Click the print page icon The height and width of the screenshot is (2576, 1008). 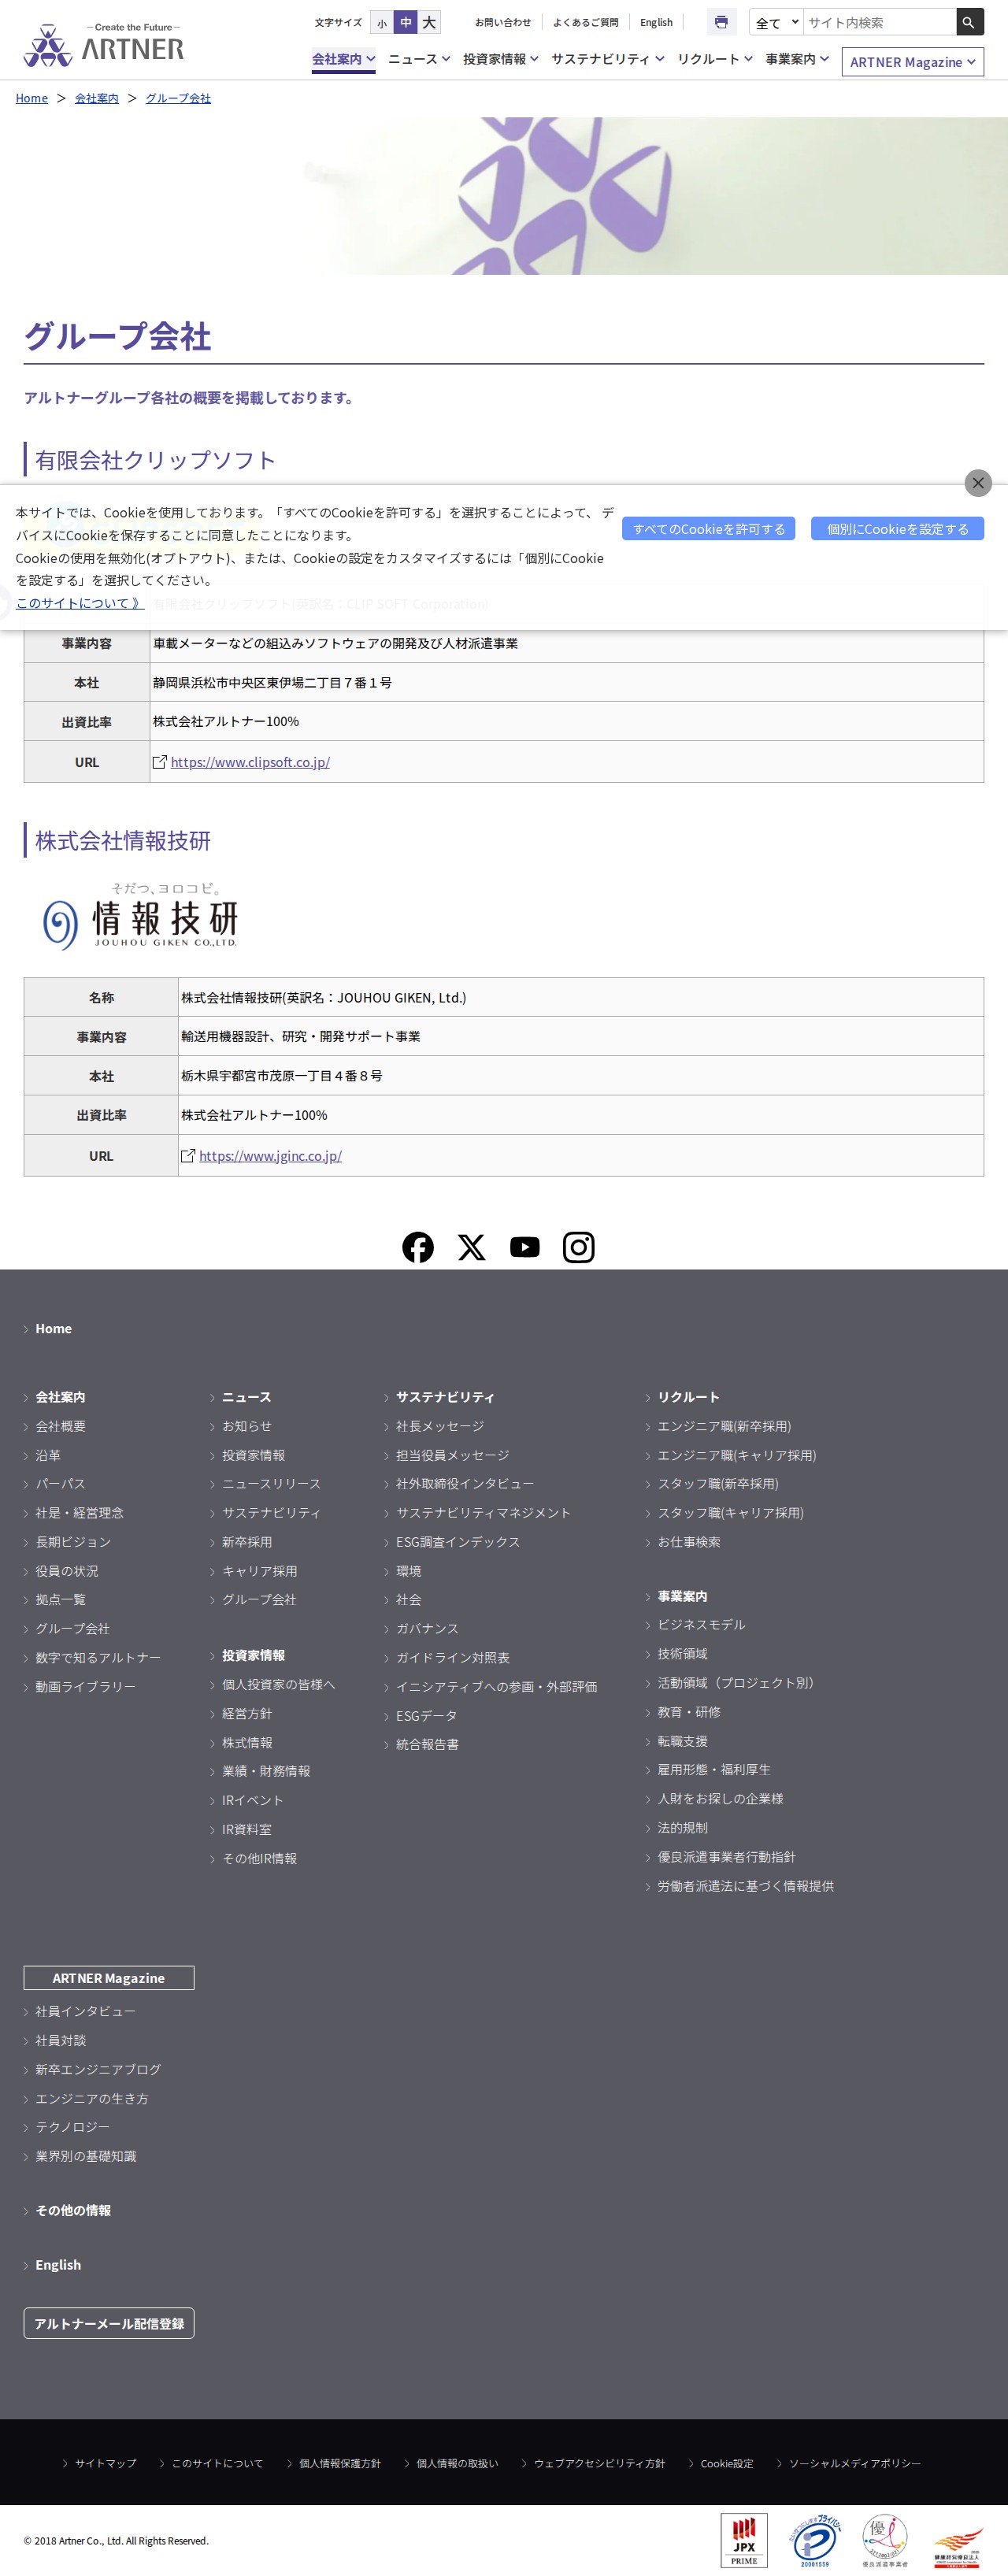(x=721, y=22)
